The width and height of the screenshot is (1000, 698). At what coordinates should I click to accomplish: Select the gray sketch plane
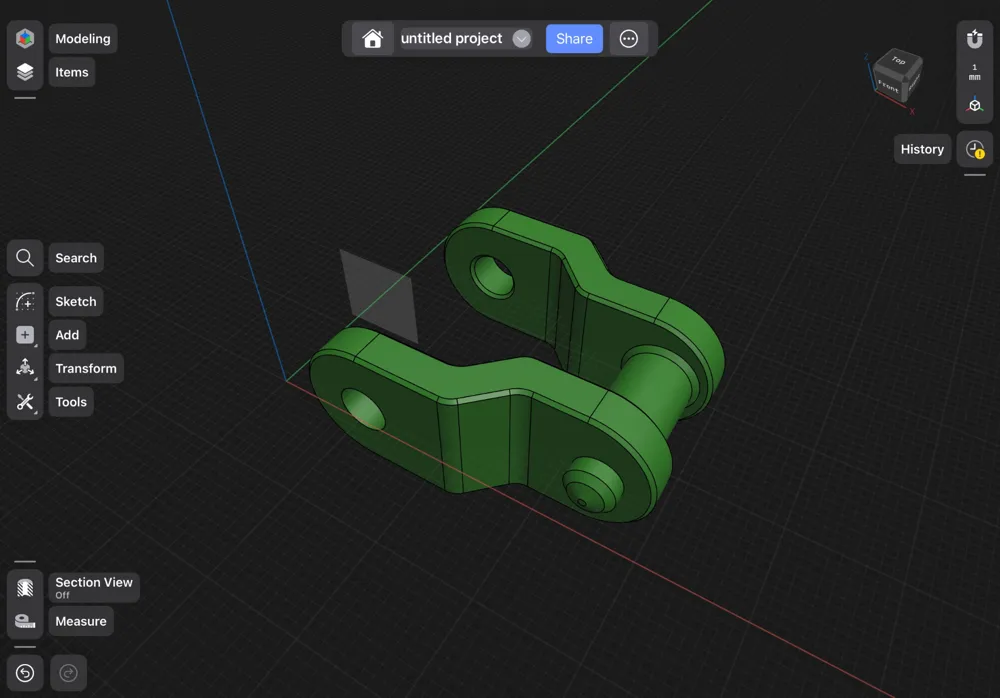click(x=379, y=295)
